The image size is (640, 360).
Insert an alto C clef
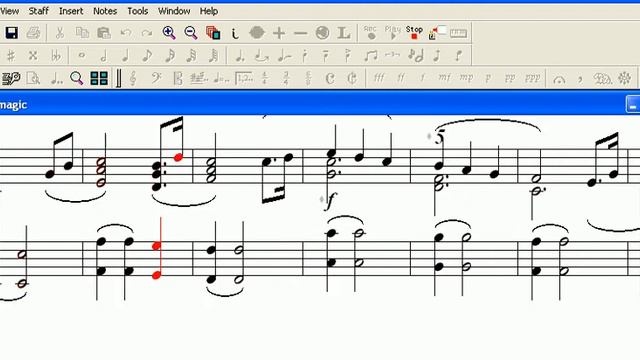pyautogui.click(x=178, y=78)
